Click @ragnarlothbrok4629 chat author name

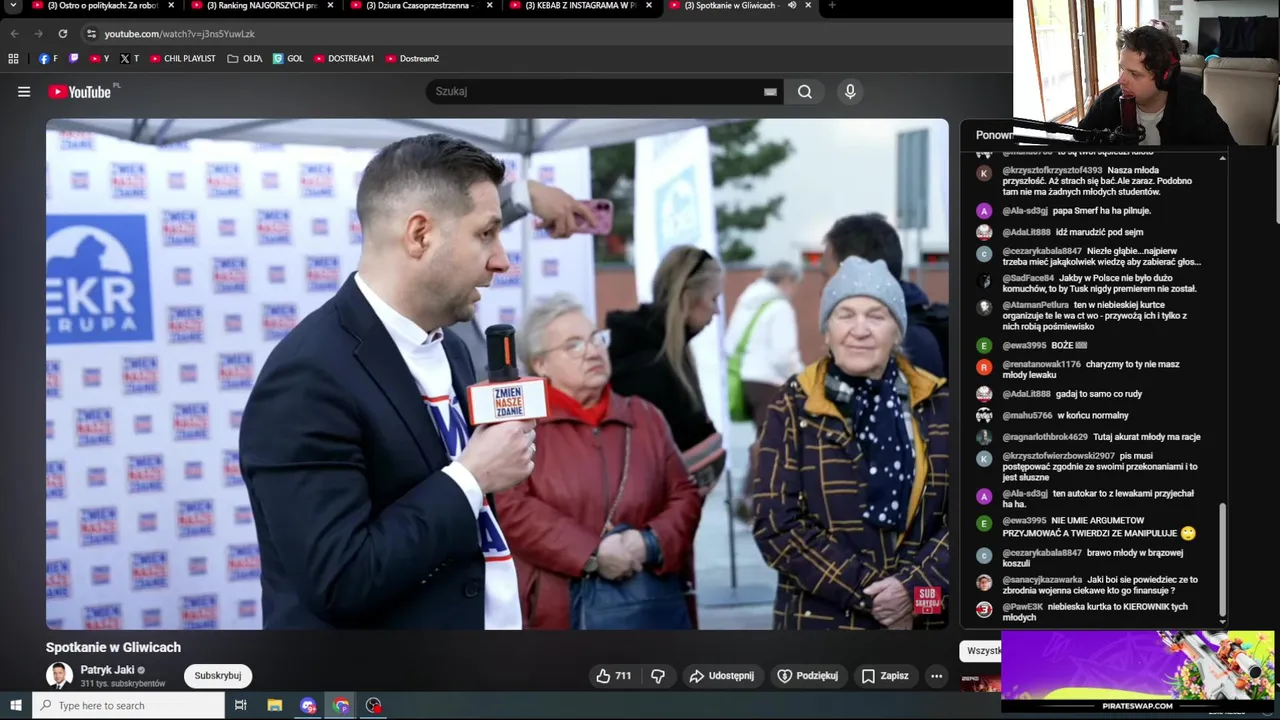tap(1045, 437)
